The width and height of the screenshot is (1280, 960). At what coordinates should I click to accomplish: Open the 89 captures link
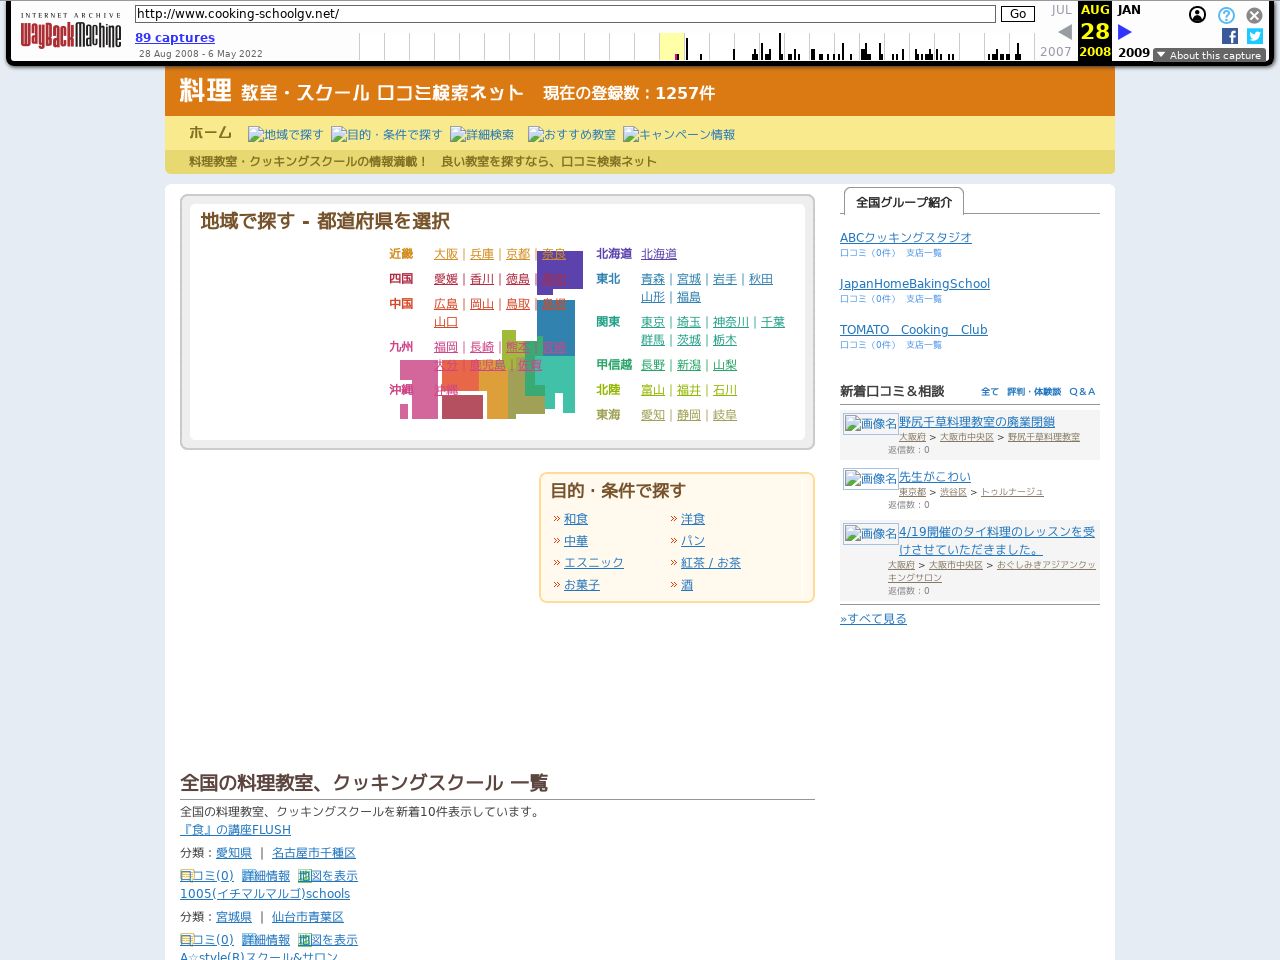click(175, 38)
